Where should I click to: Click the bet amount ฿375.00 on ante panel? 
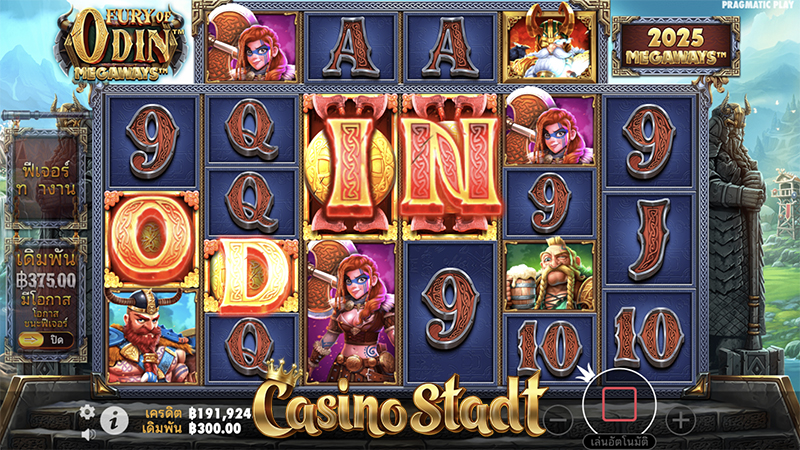(x=46, y=280)
